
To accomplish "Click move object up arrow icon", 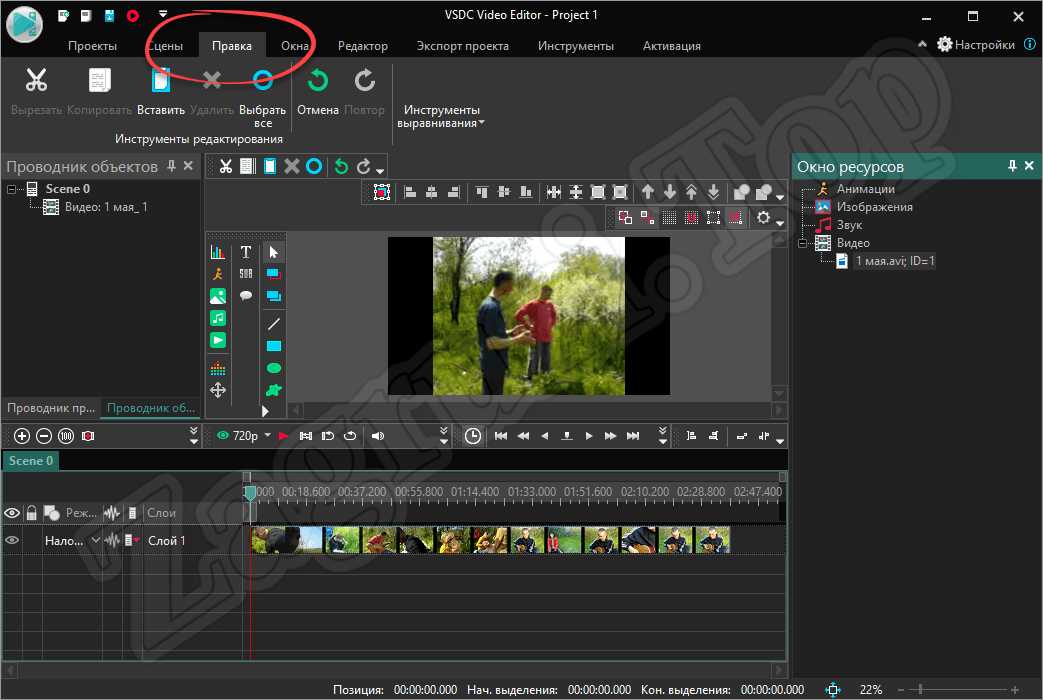I will point(647,192).
